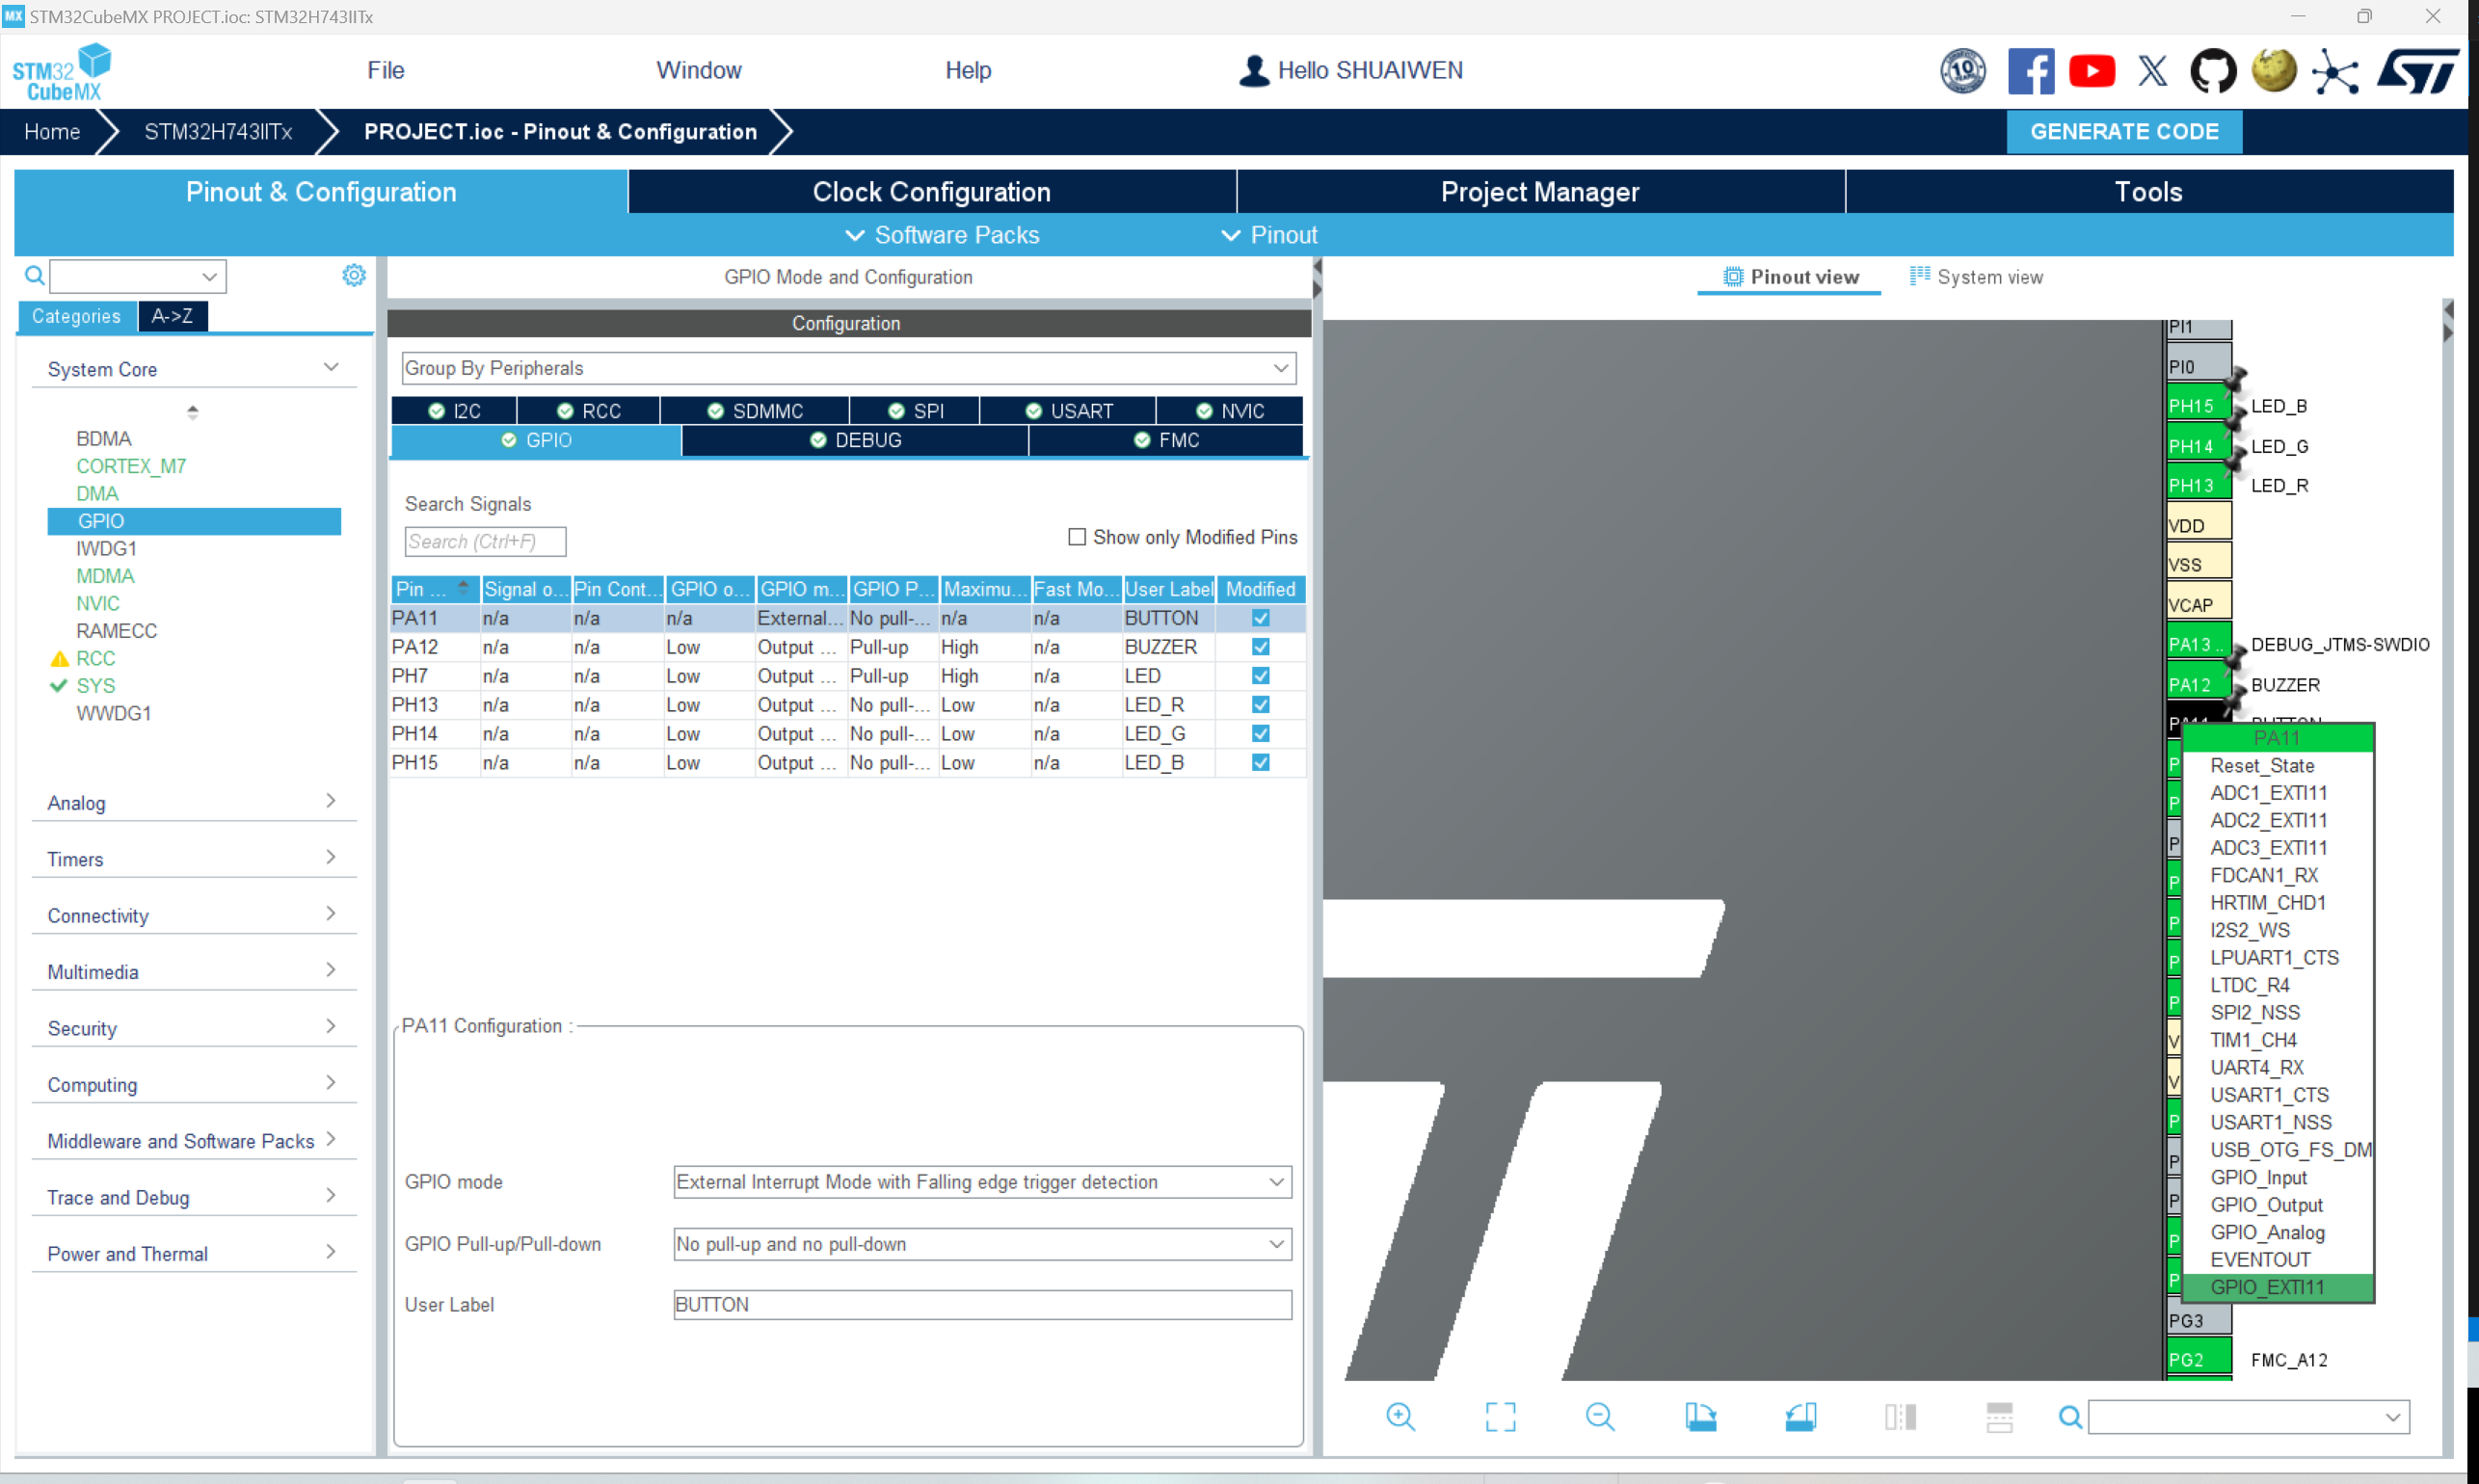This screenshot has height=1484, width=2479.
Task: Open the GitHub icon link
Action: tap(2212, 71)
